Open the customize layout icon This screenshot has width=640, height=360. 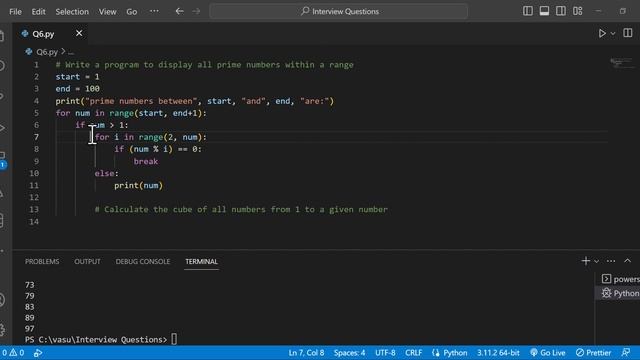578,11
